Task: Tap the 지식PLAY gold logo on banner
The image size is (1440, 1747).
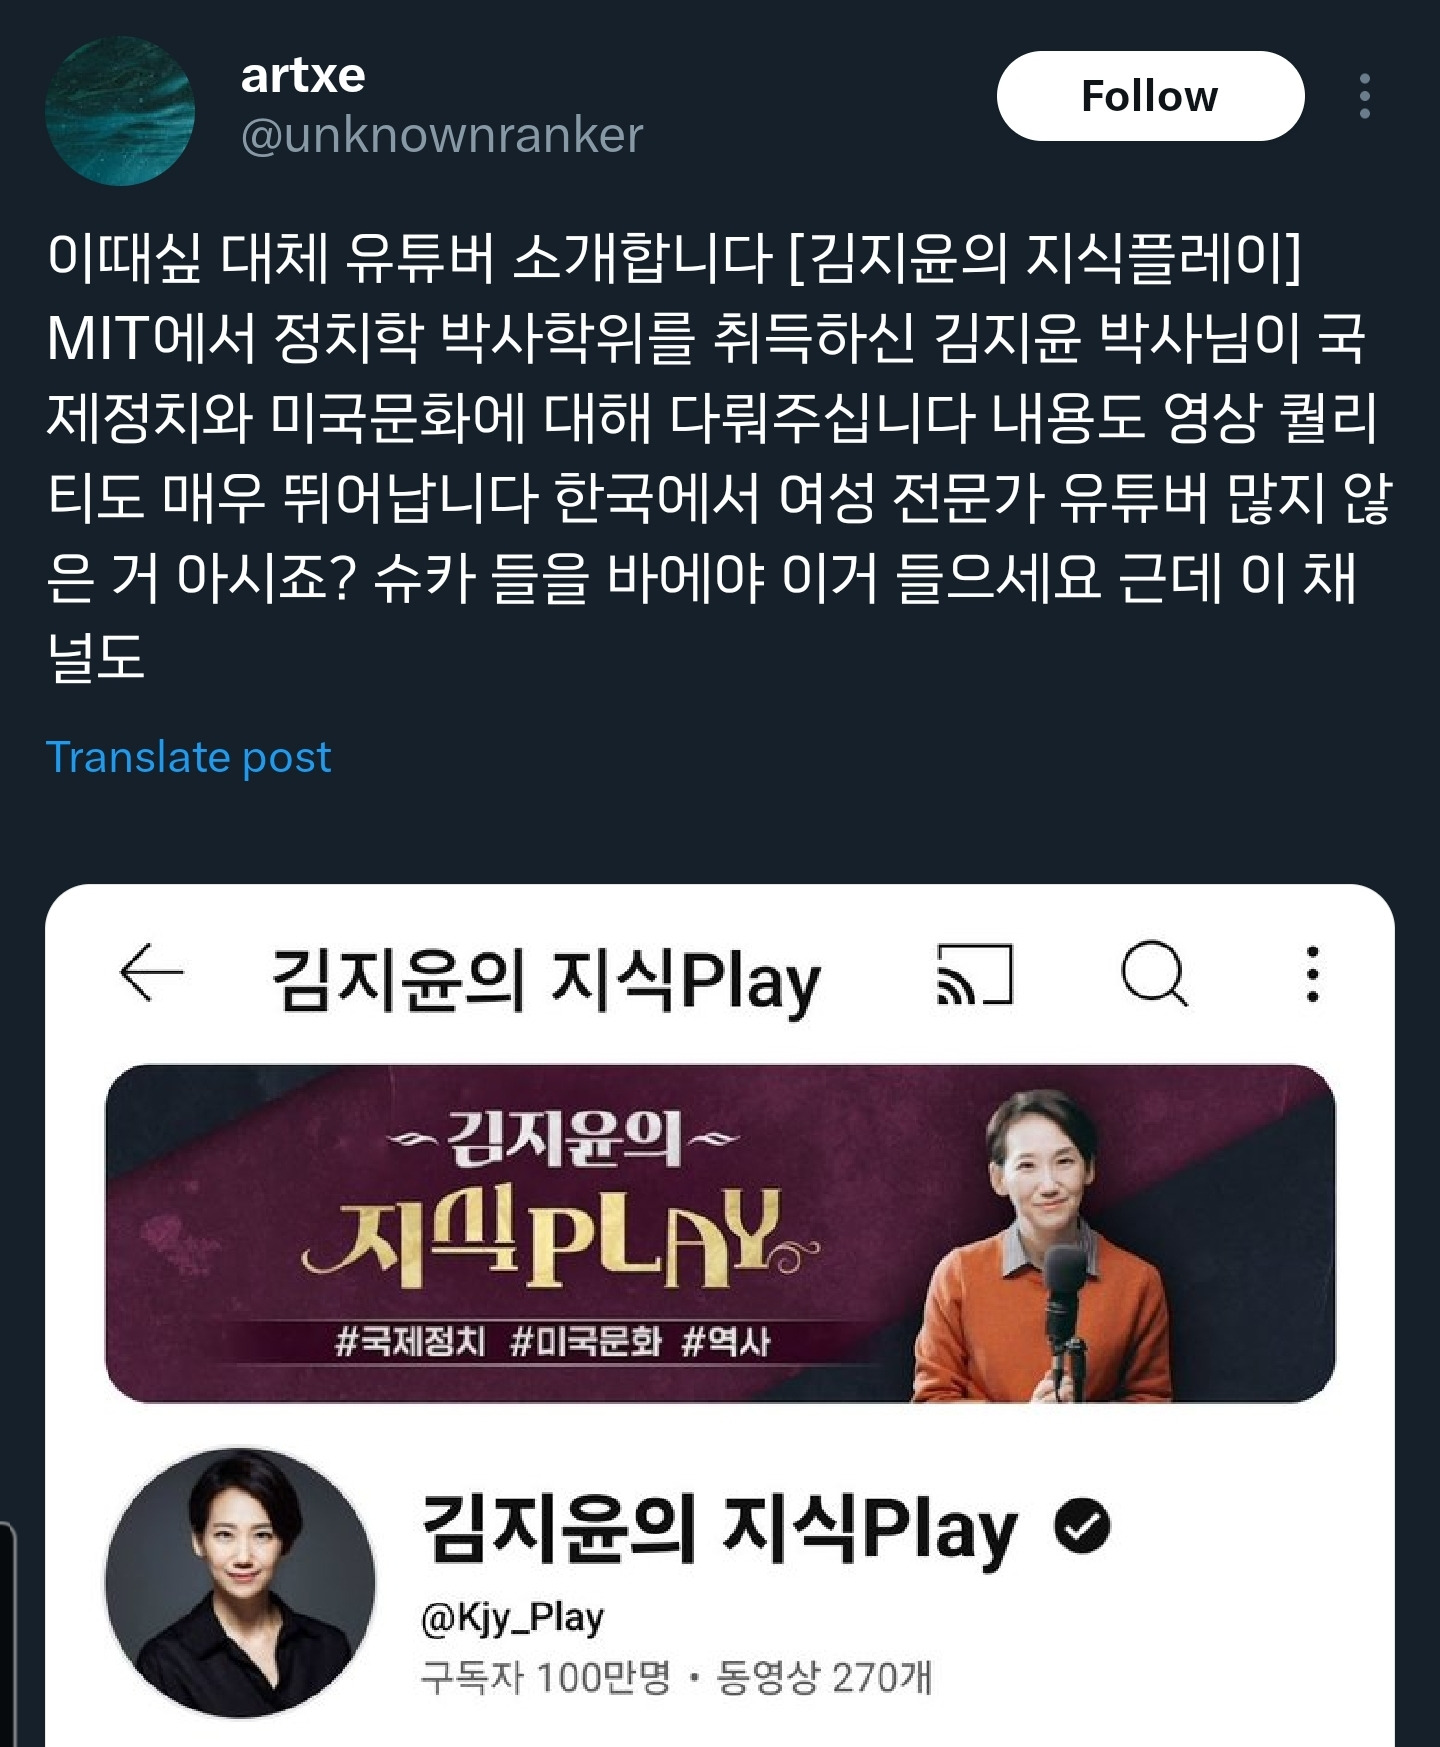Action: (560, 1237)
